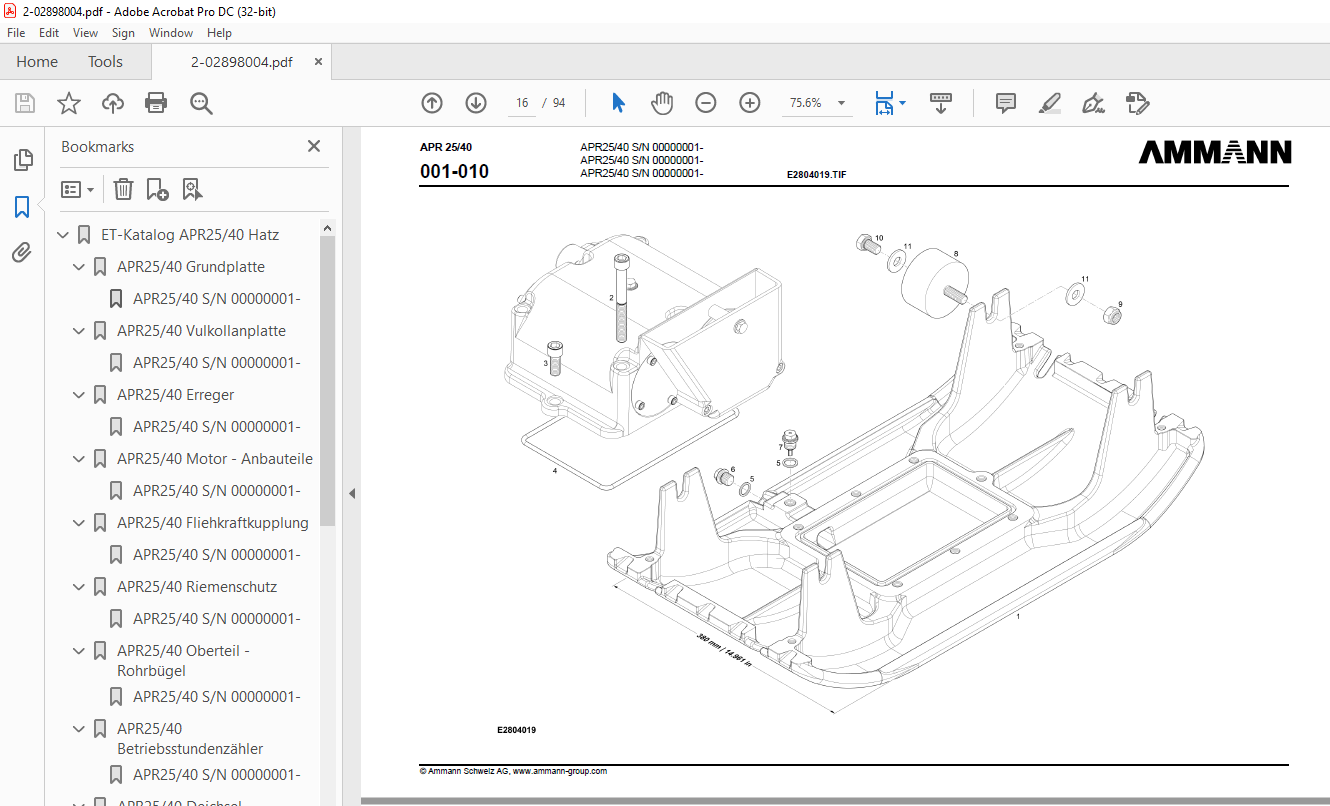Select the APR25/40 Motor - Anbauteile bookmark
Viewport: 1330px width, 806px height.
pyautogui.click(x=215, y=459)
